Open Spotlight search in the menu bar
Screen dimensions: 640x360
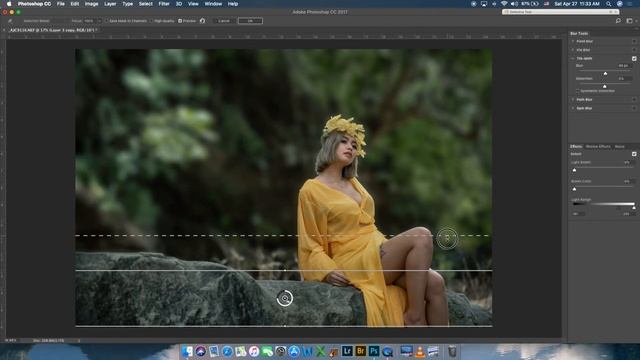click(609, 4)
